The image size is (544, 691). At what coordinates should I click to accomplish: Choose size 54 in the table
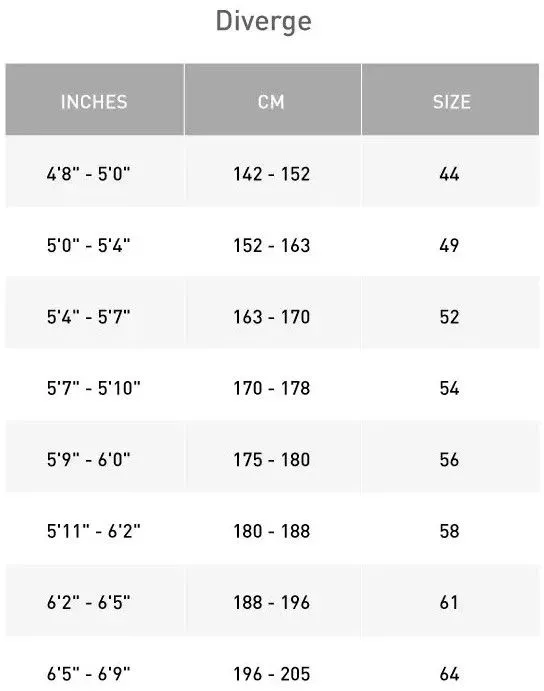(x=449, y=388)
